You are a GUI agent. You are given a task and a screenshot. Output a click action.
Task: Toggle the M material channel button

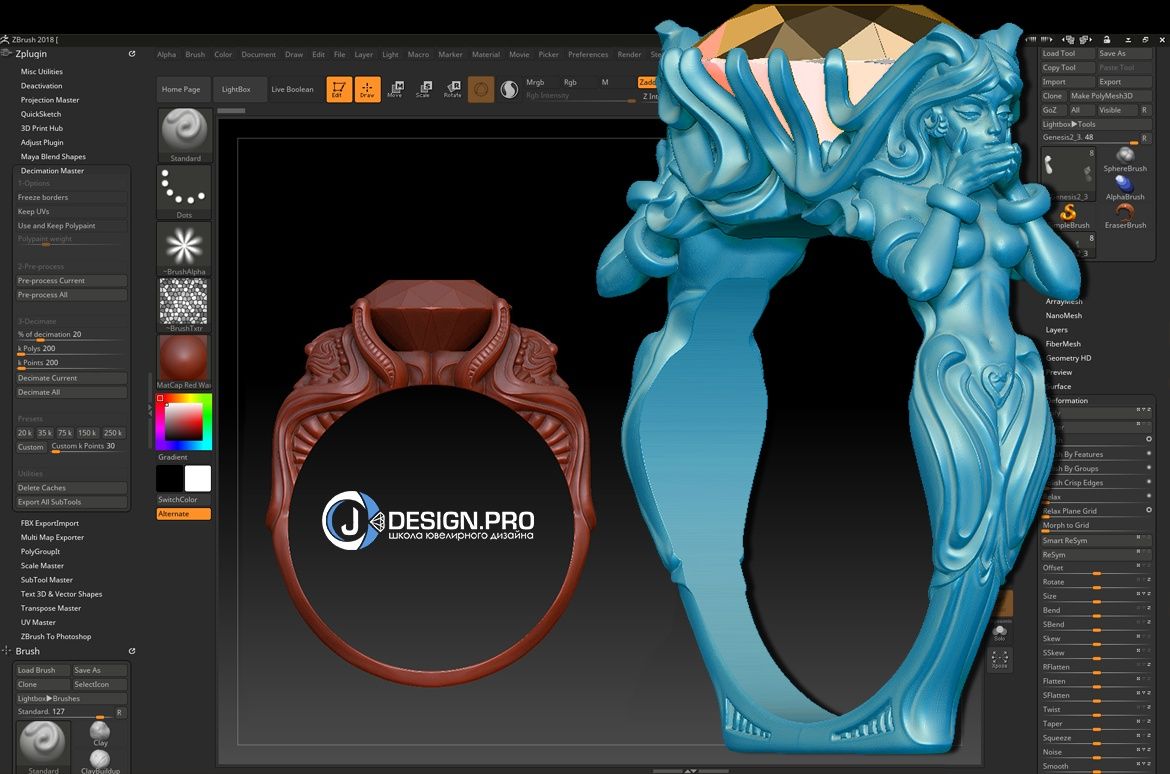coord(604,83)
